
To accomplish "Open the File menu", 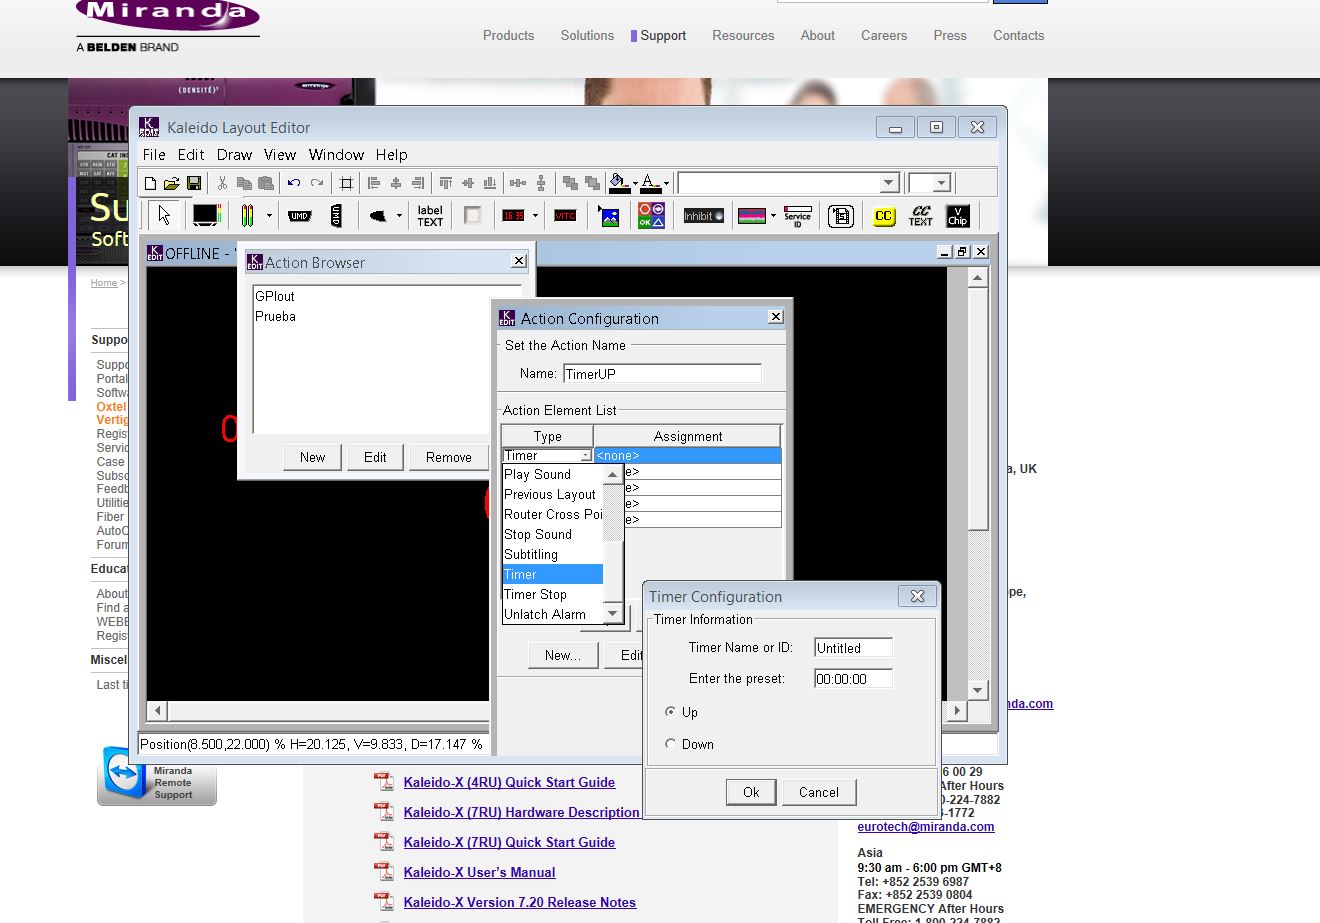I will click(154, 155).
